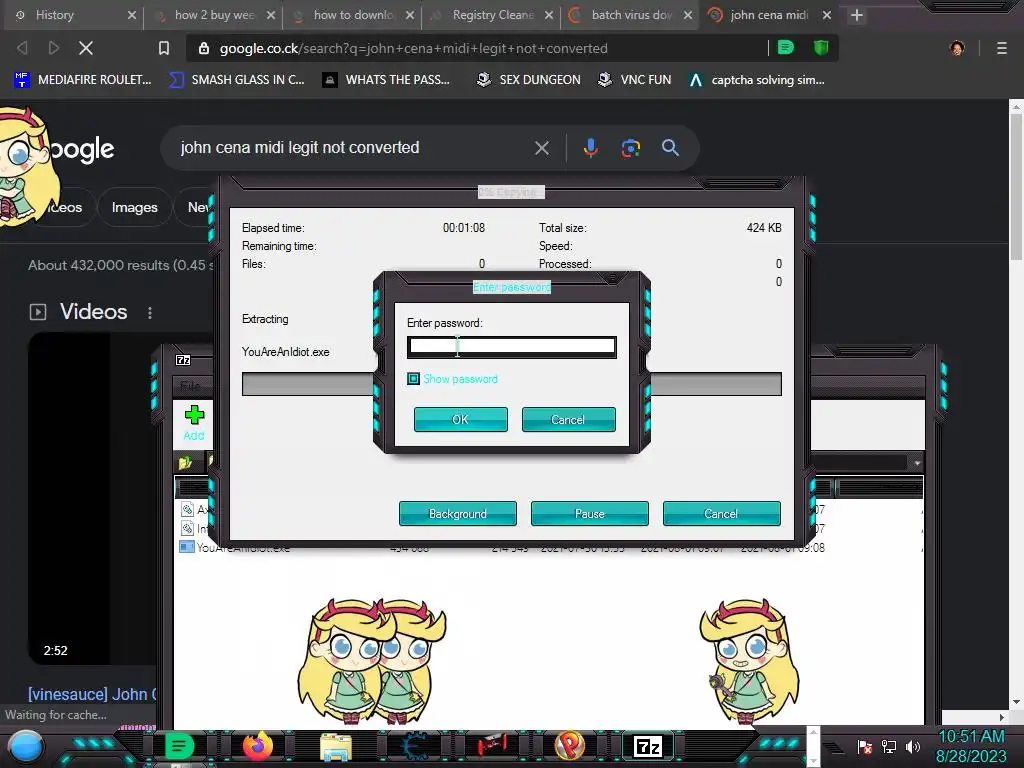Switch to the Registry Cleane tab
This screenshot has width=1024, height=768.
[x=493, y=15]
